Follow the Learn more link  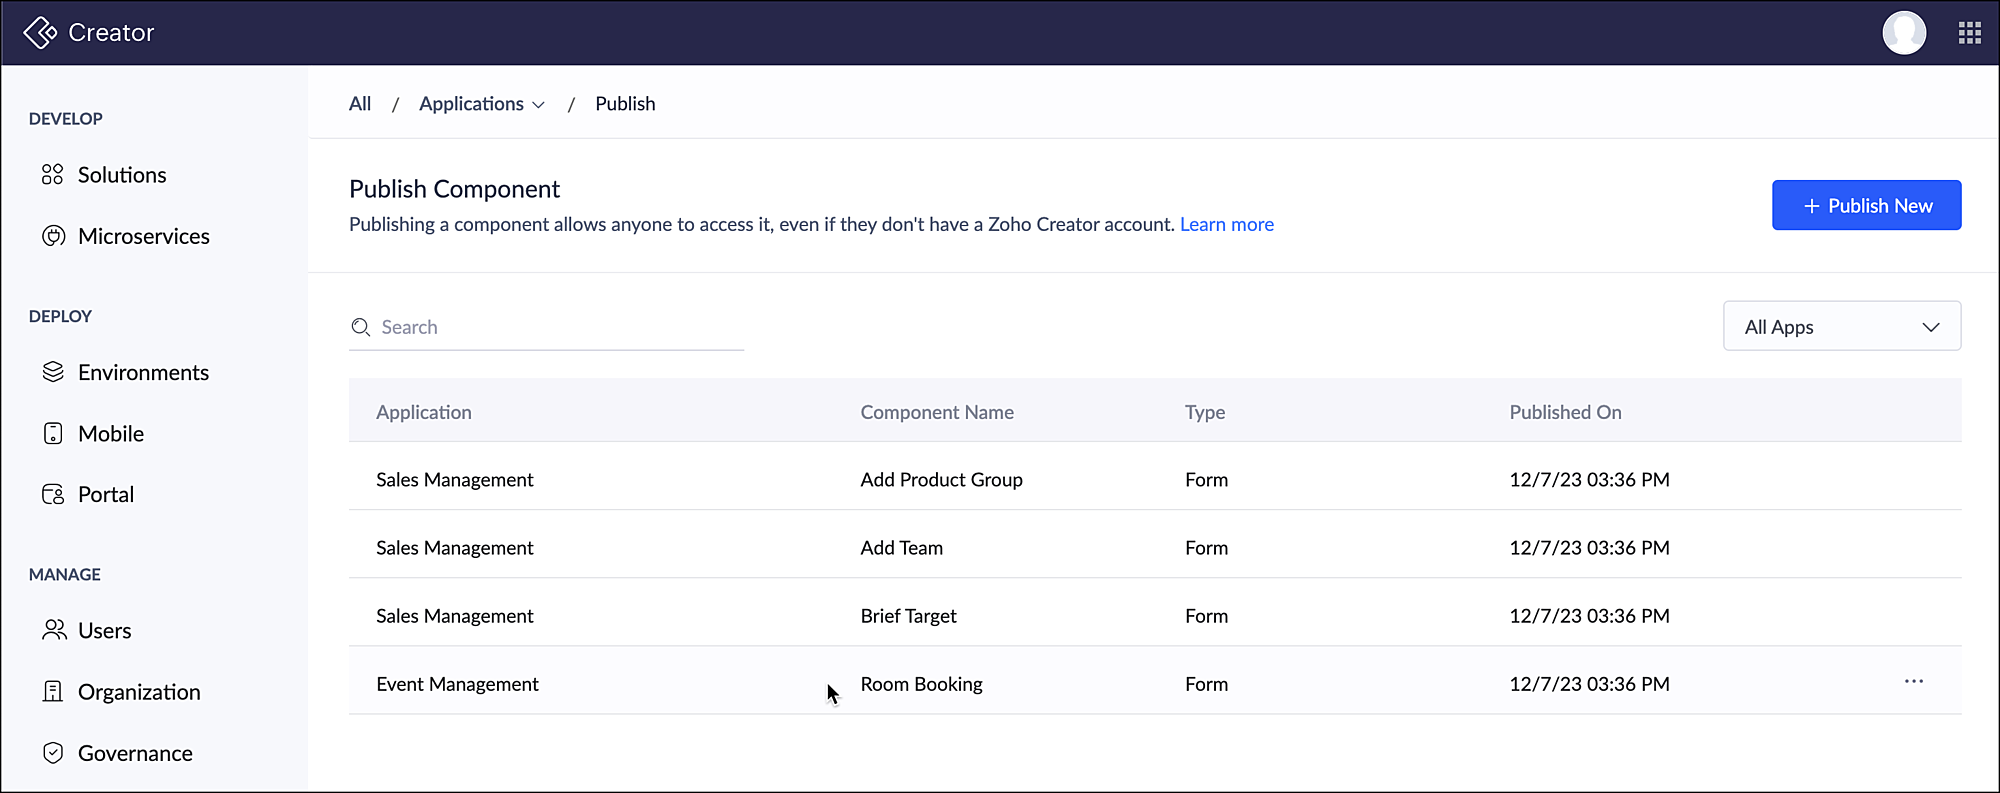tap(1226, 224)
